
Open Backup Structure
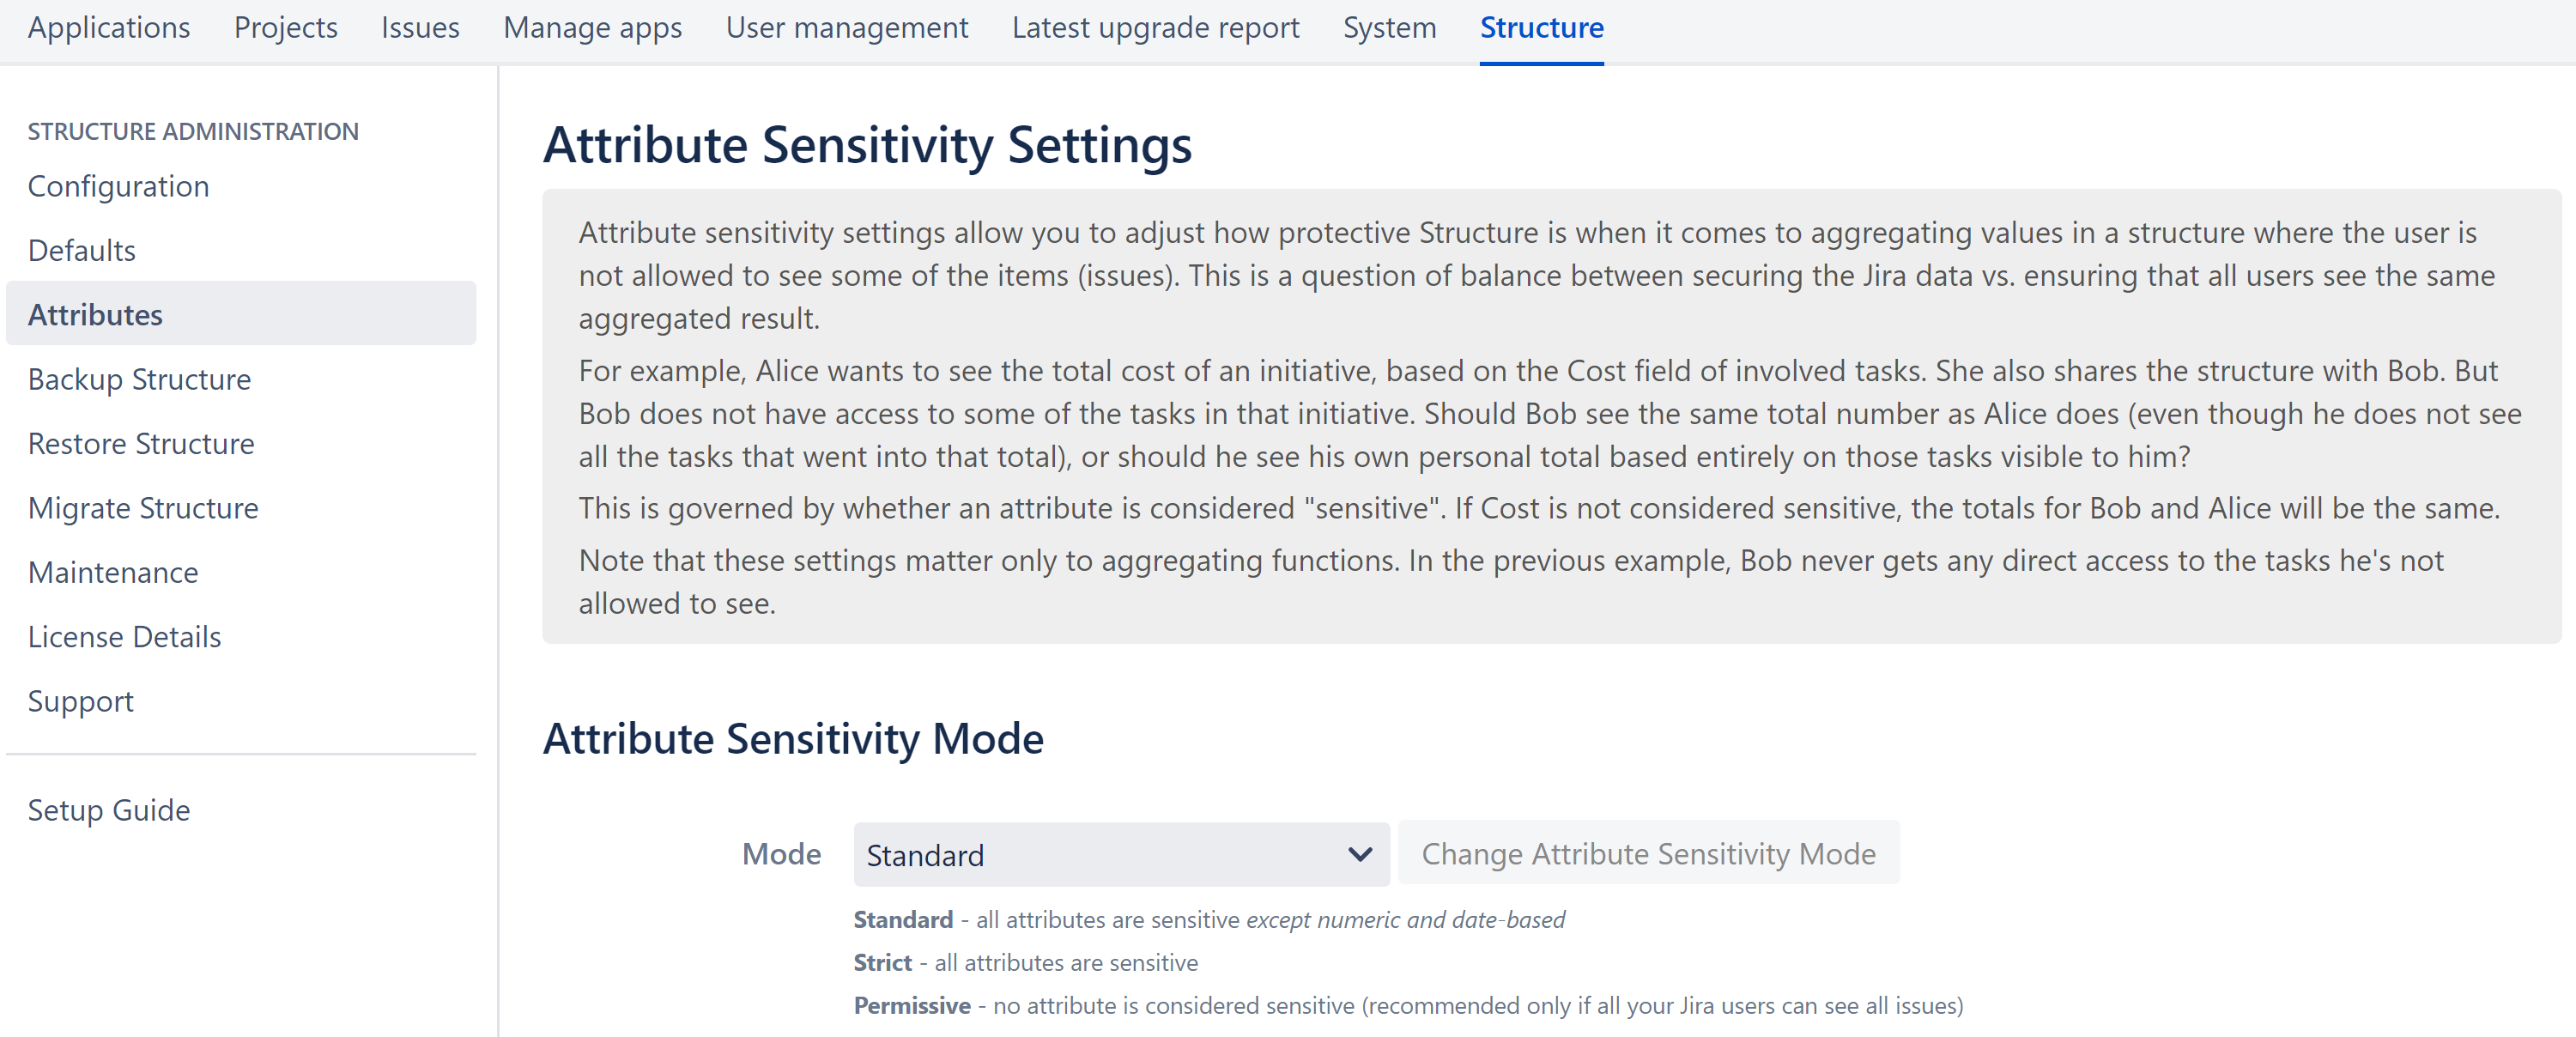pyautogui.click(x=139, y=379)
